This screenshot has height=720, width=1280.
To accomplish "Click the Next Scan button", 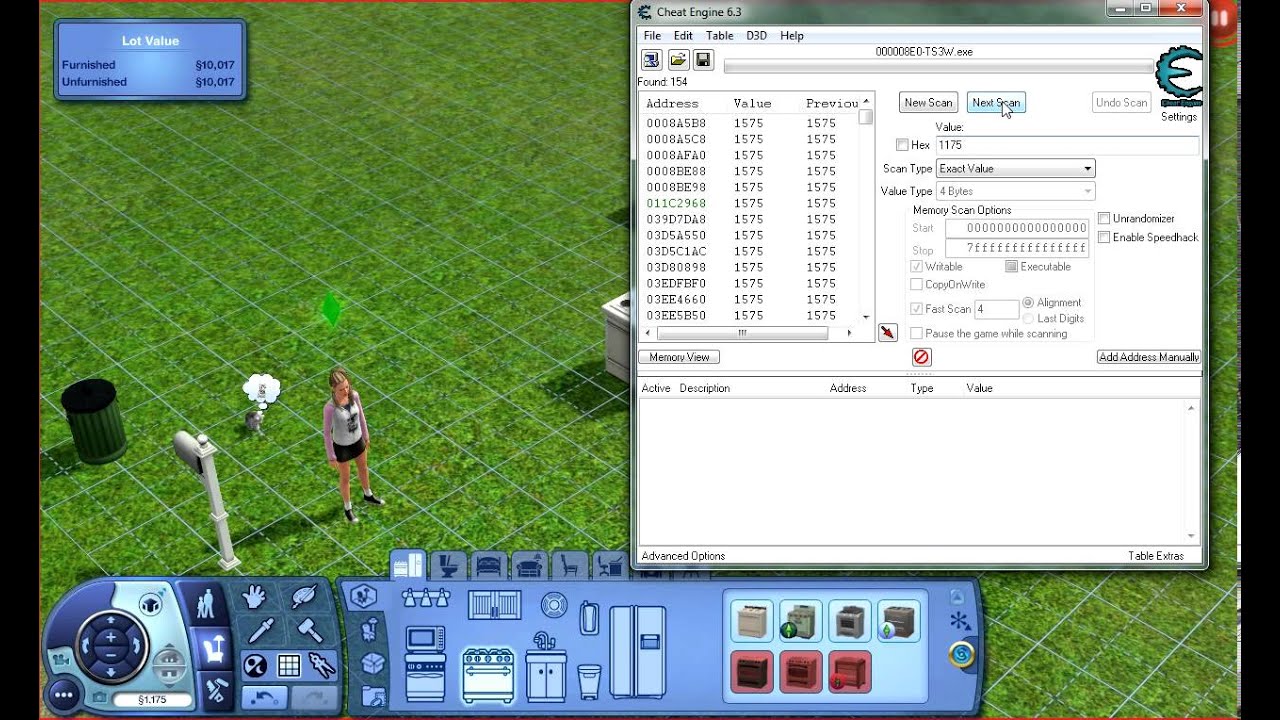I will pyautogui.click(x=996, y=102).
